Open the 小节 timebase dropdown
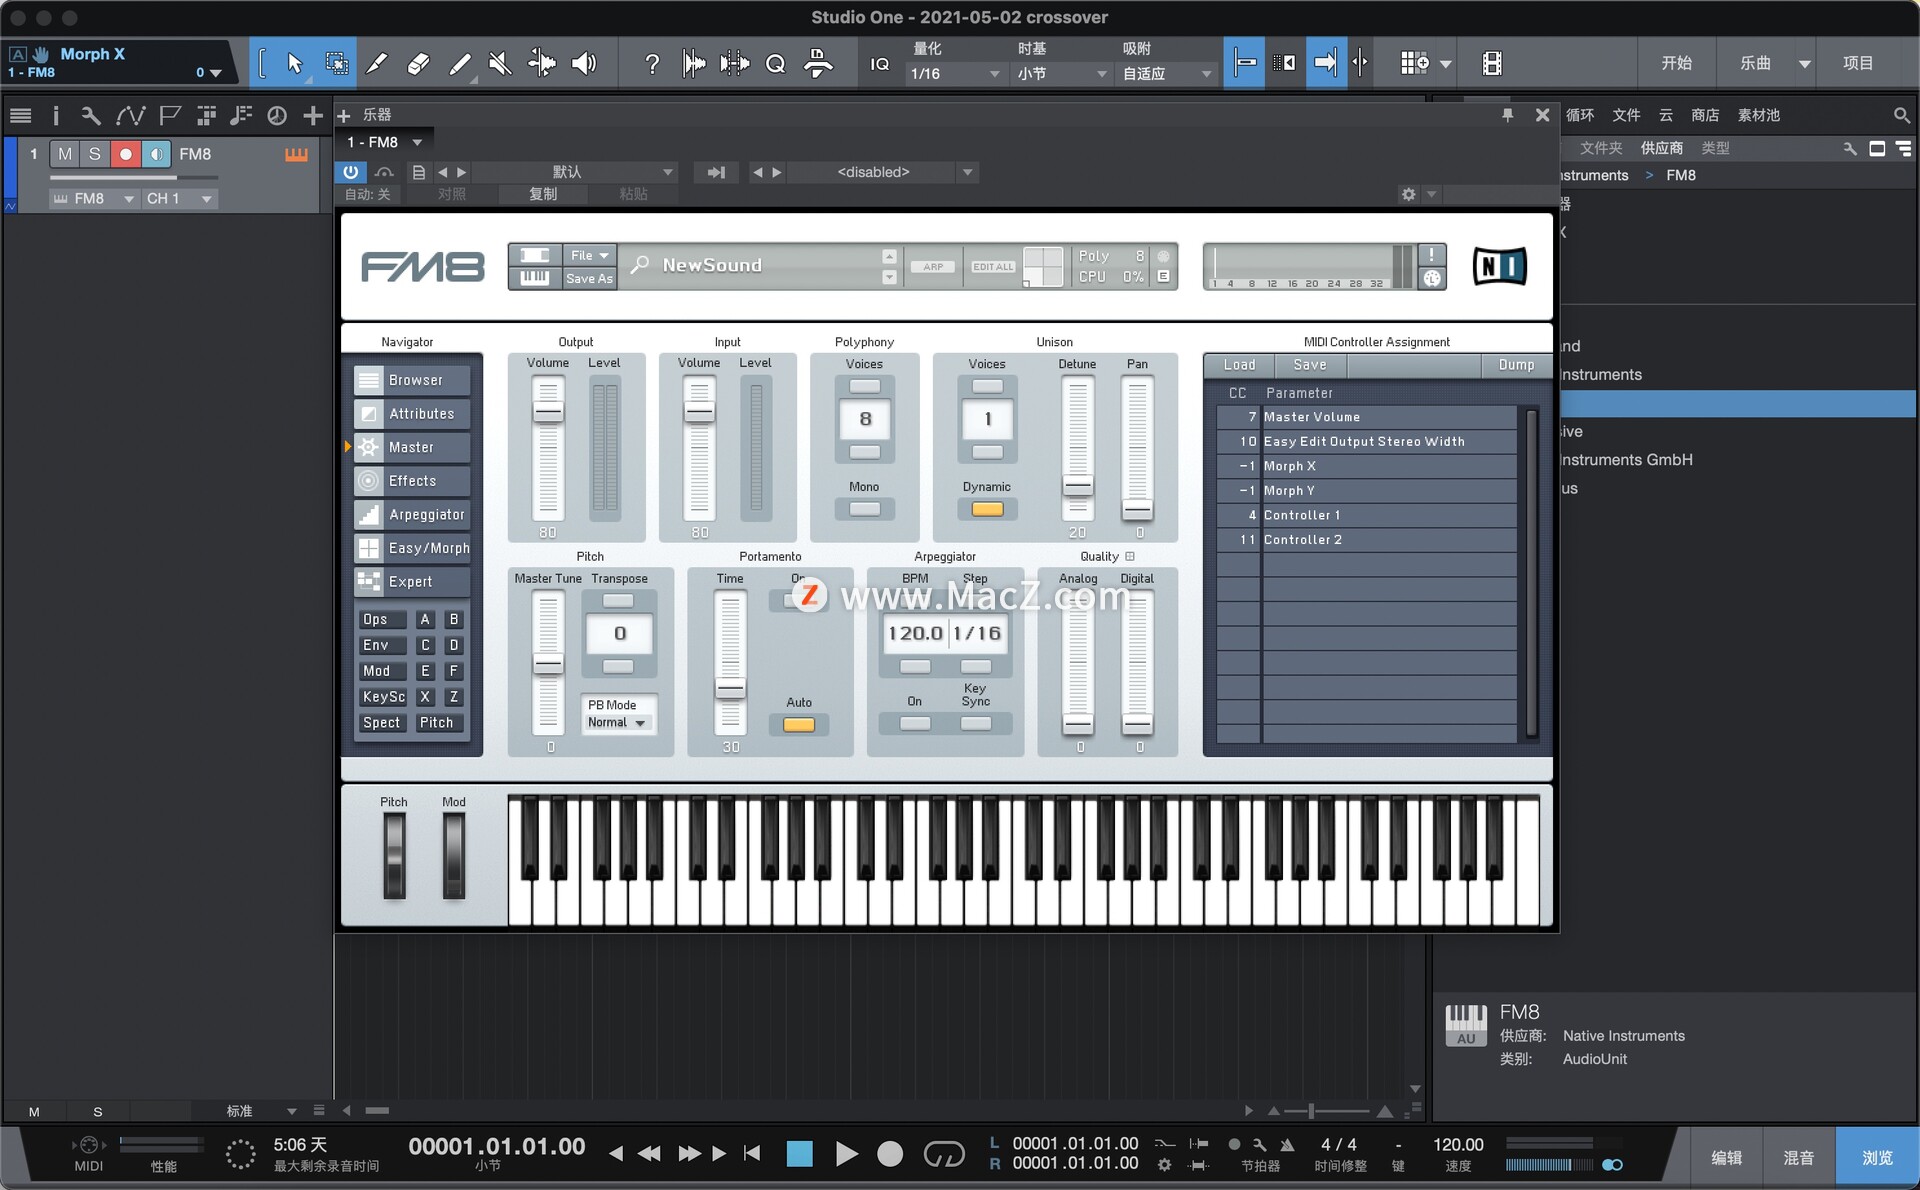 click(x=1062, y=74)
